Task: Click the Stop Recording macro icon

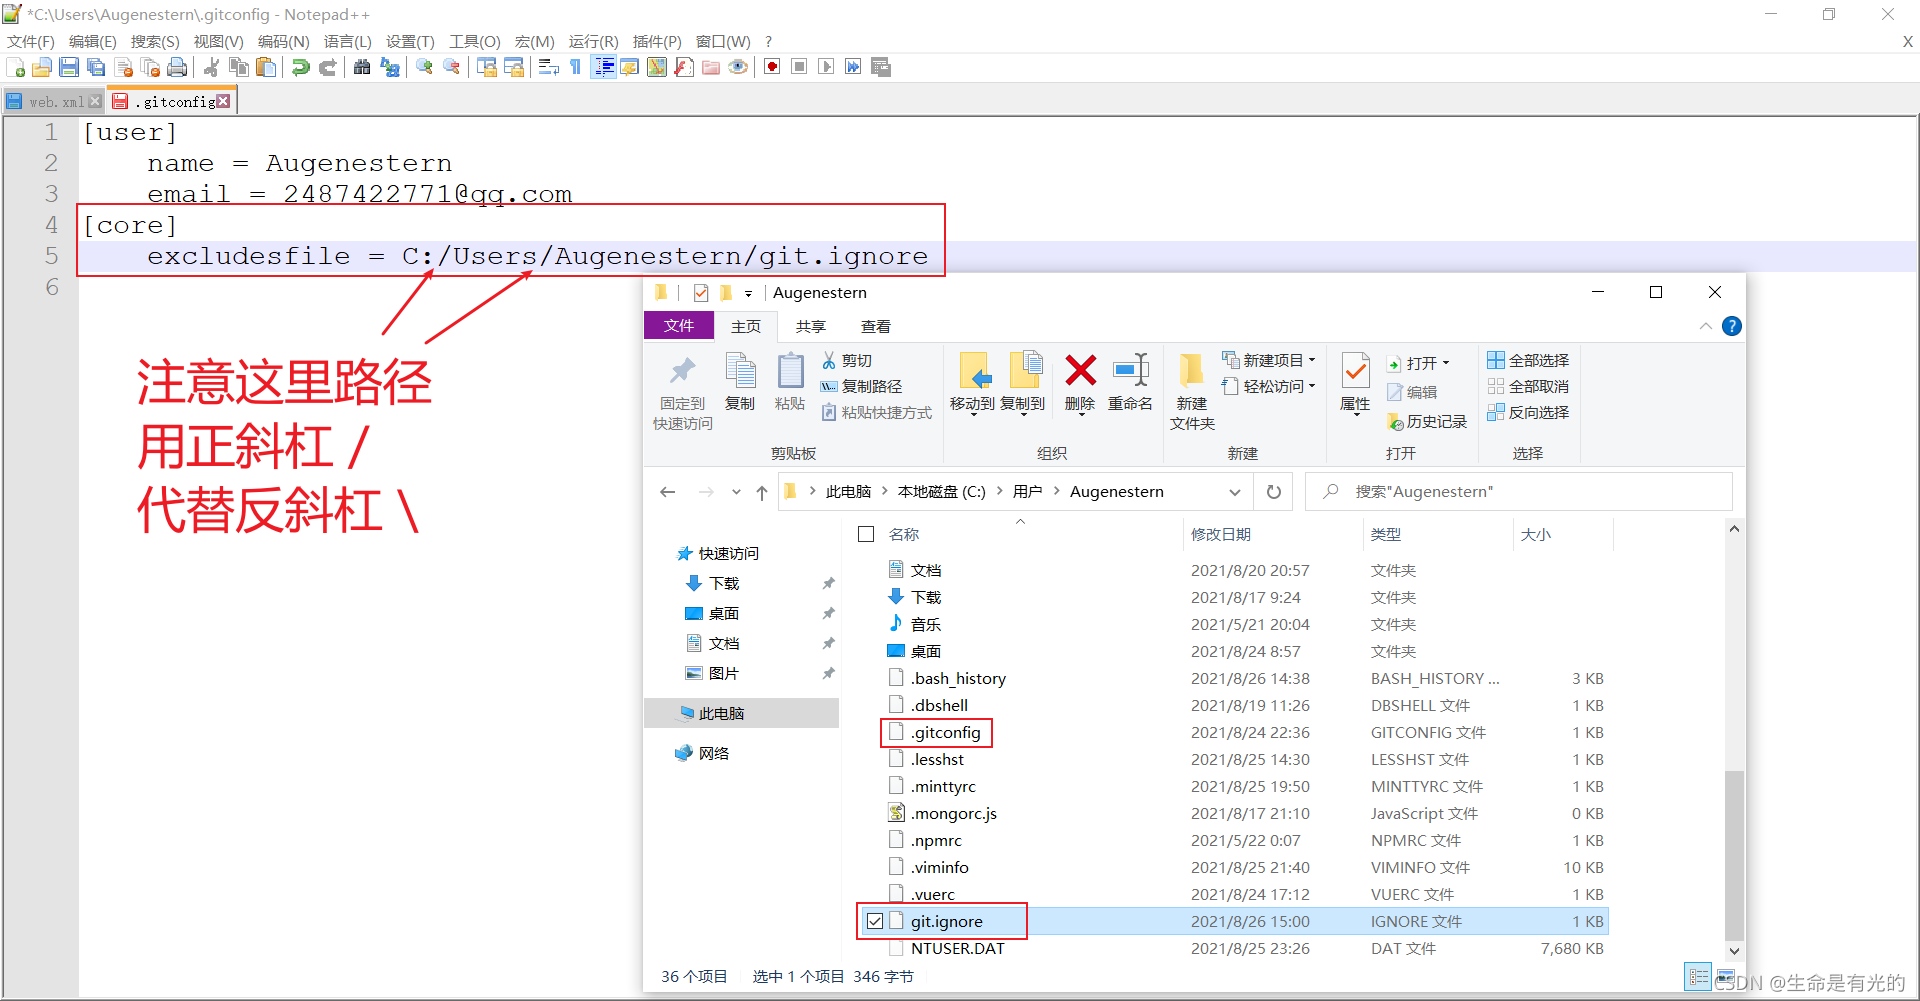Action: 799,67
